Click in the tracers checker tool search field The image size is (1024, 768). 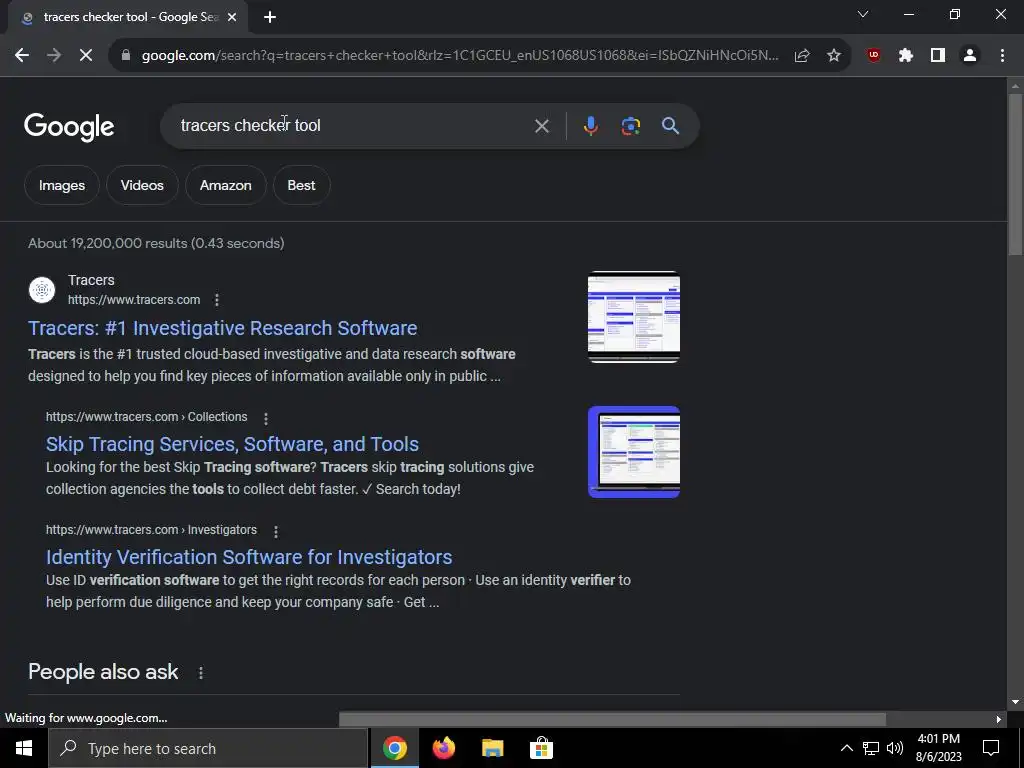click(x=353, y=125)
